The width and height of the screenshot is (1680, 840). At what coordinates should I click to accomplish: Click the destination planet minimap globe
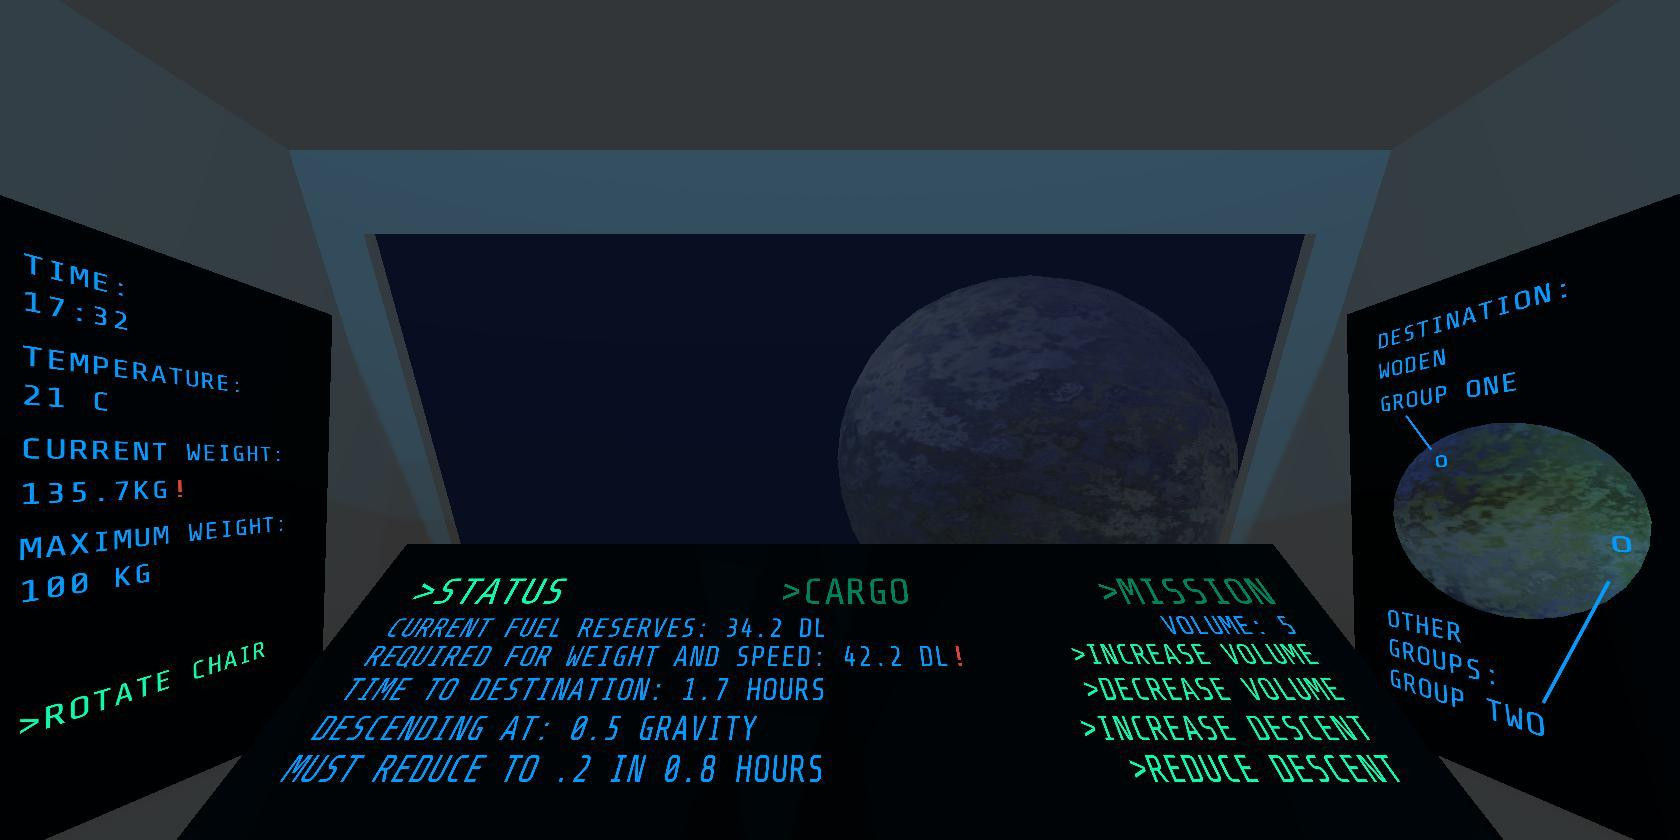coord(1521,520)
